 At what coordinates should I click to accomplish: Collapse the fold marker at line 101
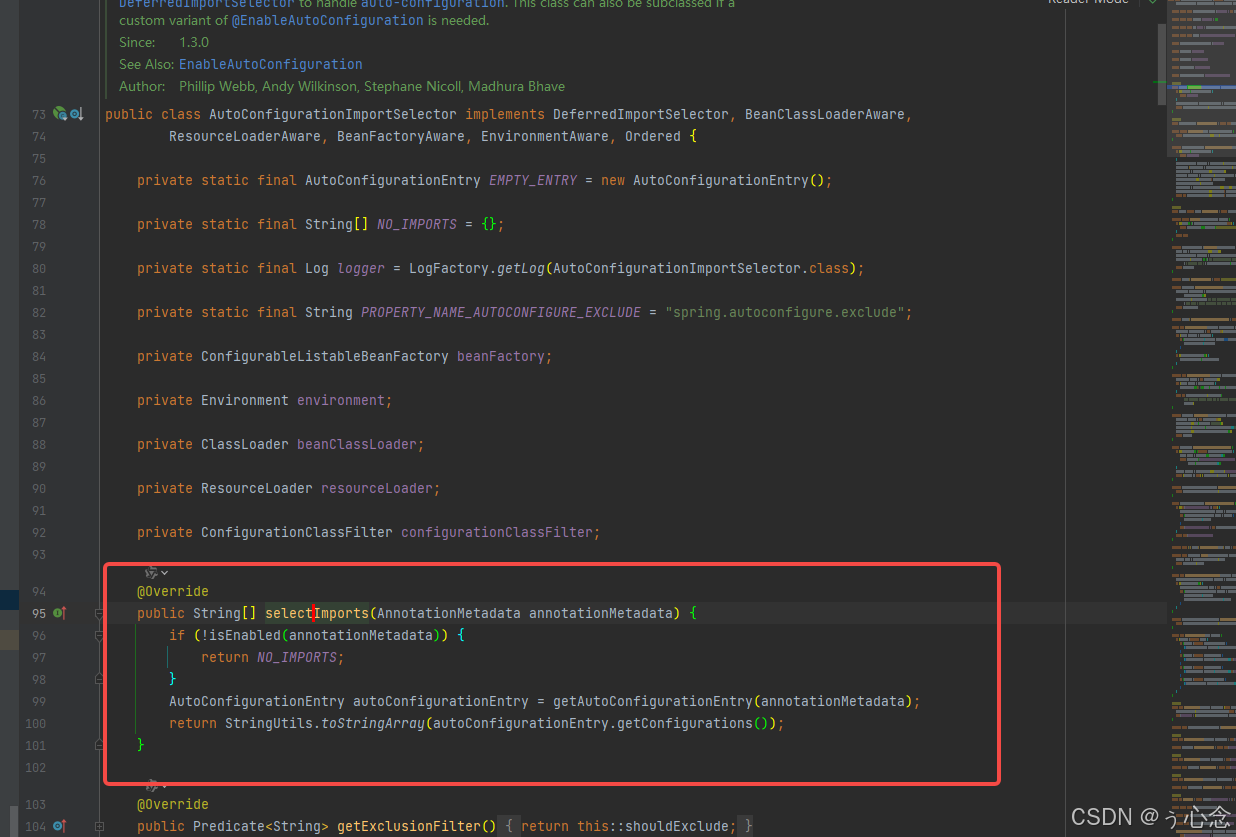(x=98, y=745)
